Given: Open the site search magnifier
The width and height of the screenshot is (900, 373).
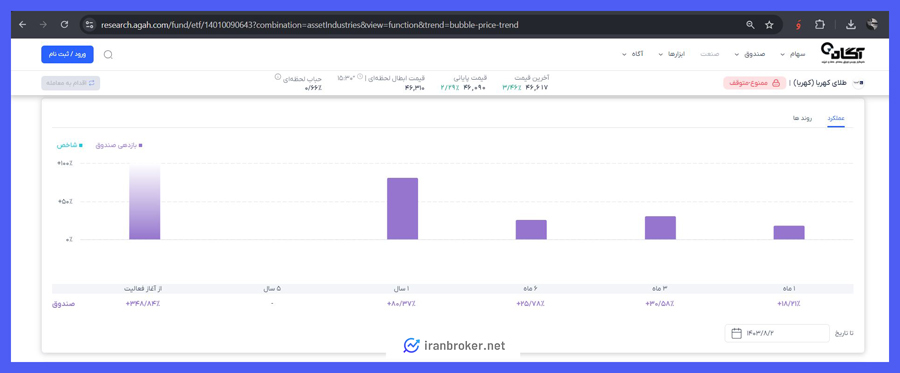Looking at the screenshot, I should [108, 55].
